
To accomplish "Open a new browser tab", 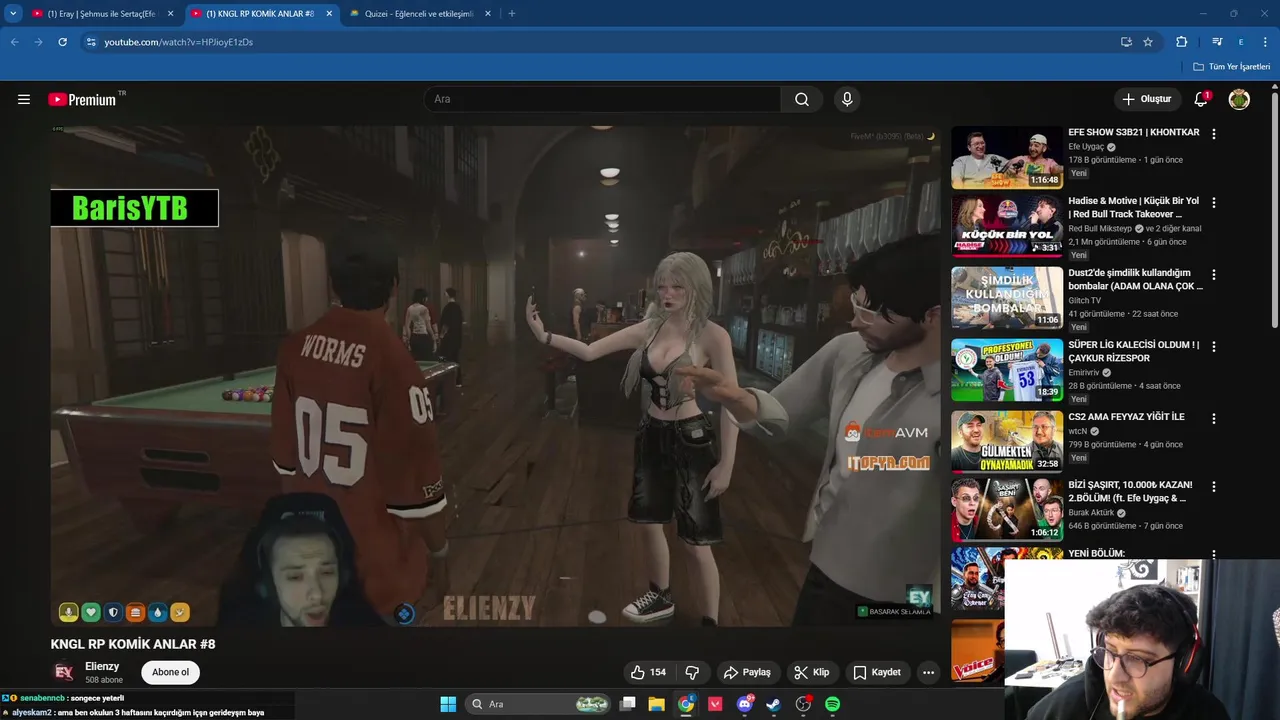I will click(512, 14).
